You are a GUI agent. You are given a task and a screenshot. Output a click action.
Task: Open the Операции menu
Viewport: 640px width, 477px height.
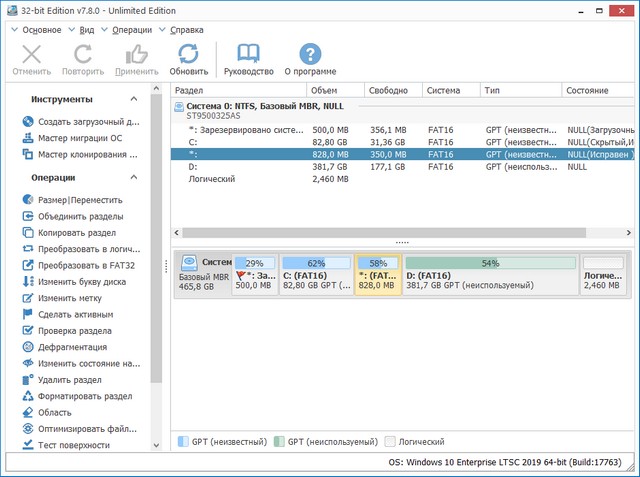click(x=131, y=30)
